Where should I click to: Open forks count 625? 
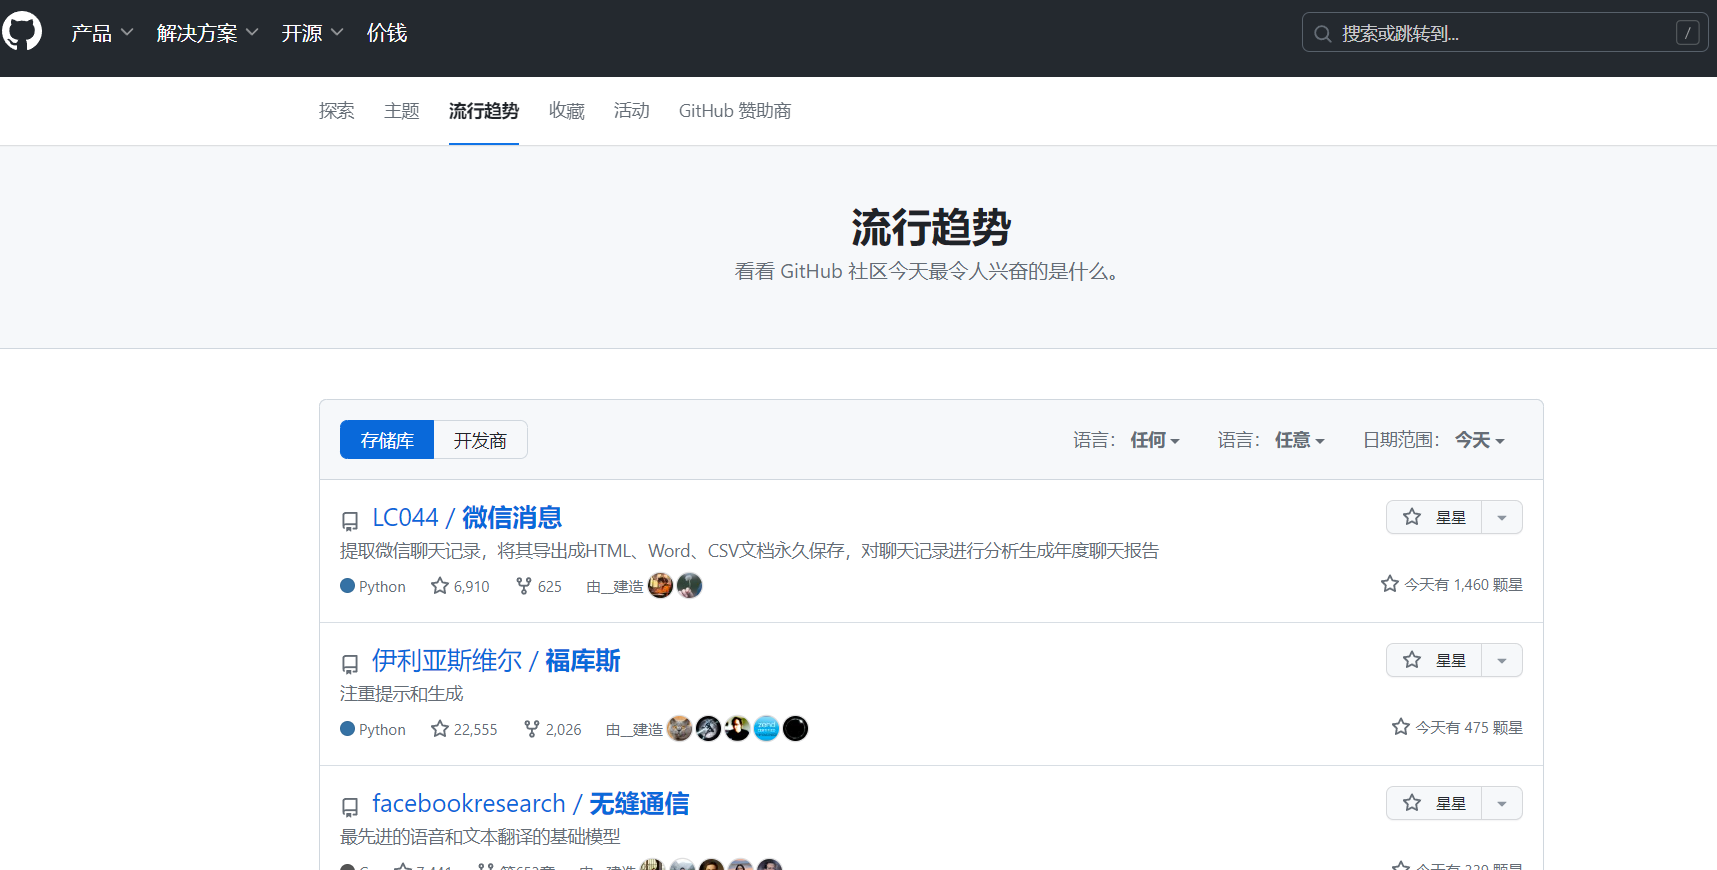[539, 586]
